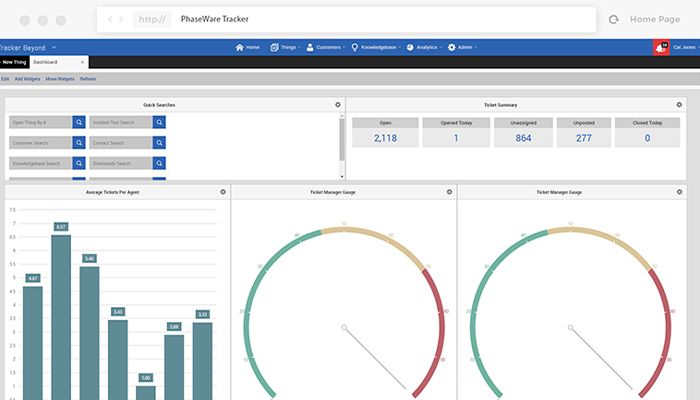Click the PhaseWare Tracker address bar

tap(346, 19)
